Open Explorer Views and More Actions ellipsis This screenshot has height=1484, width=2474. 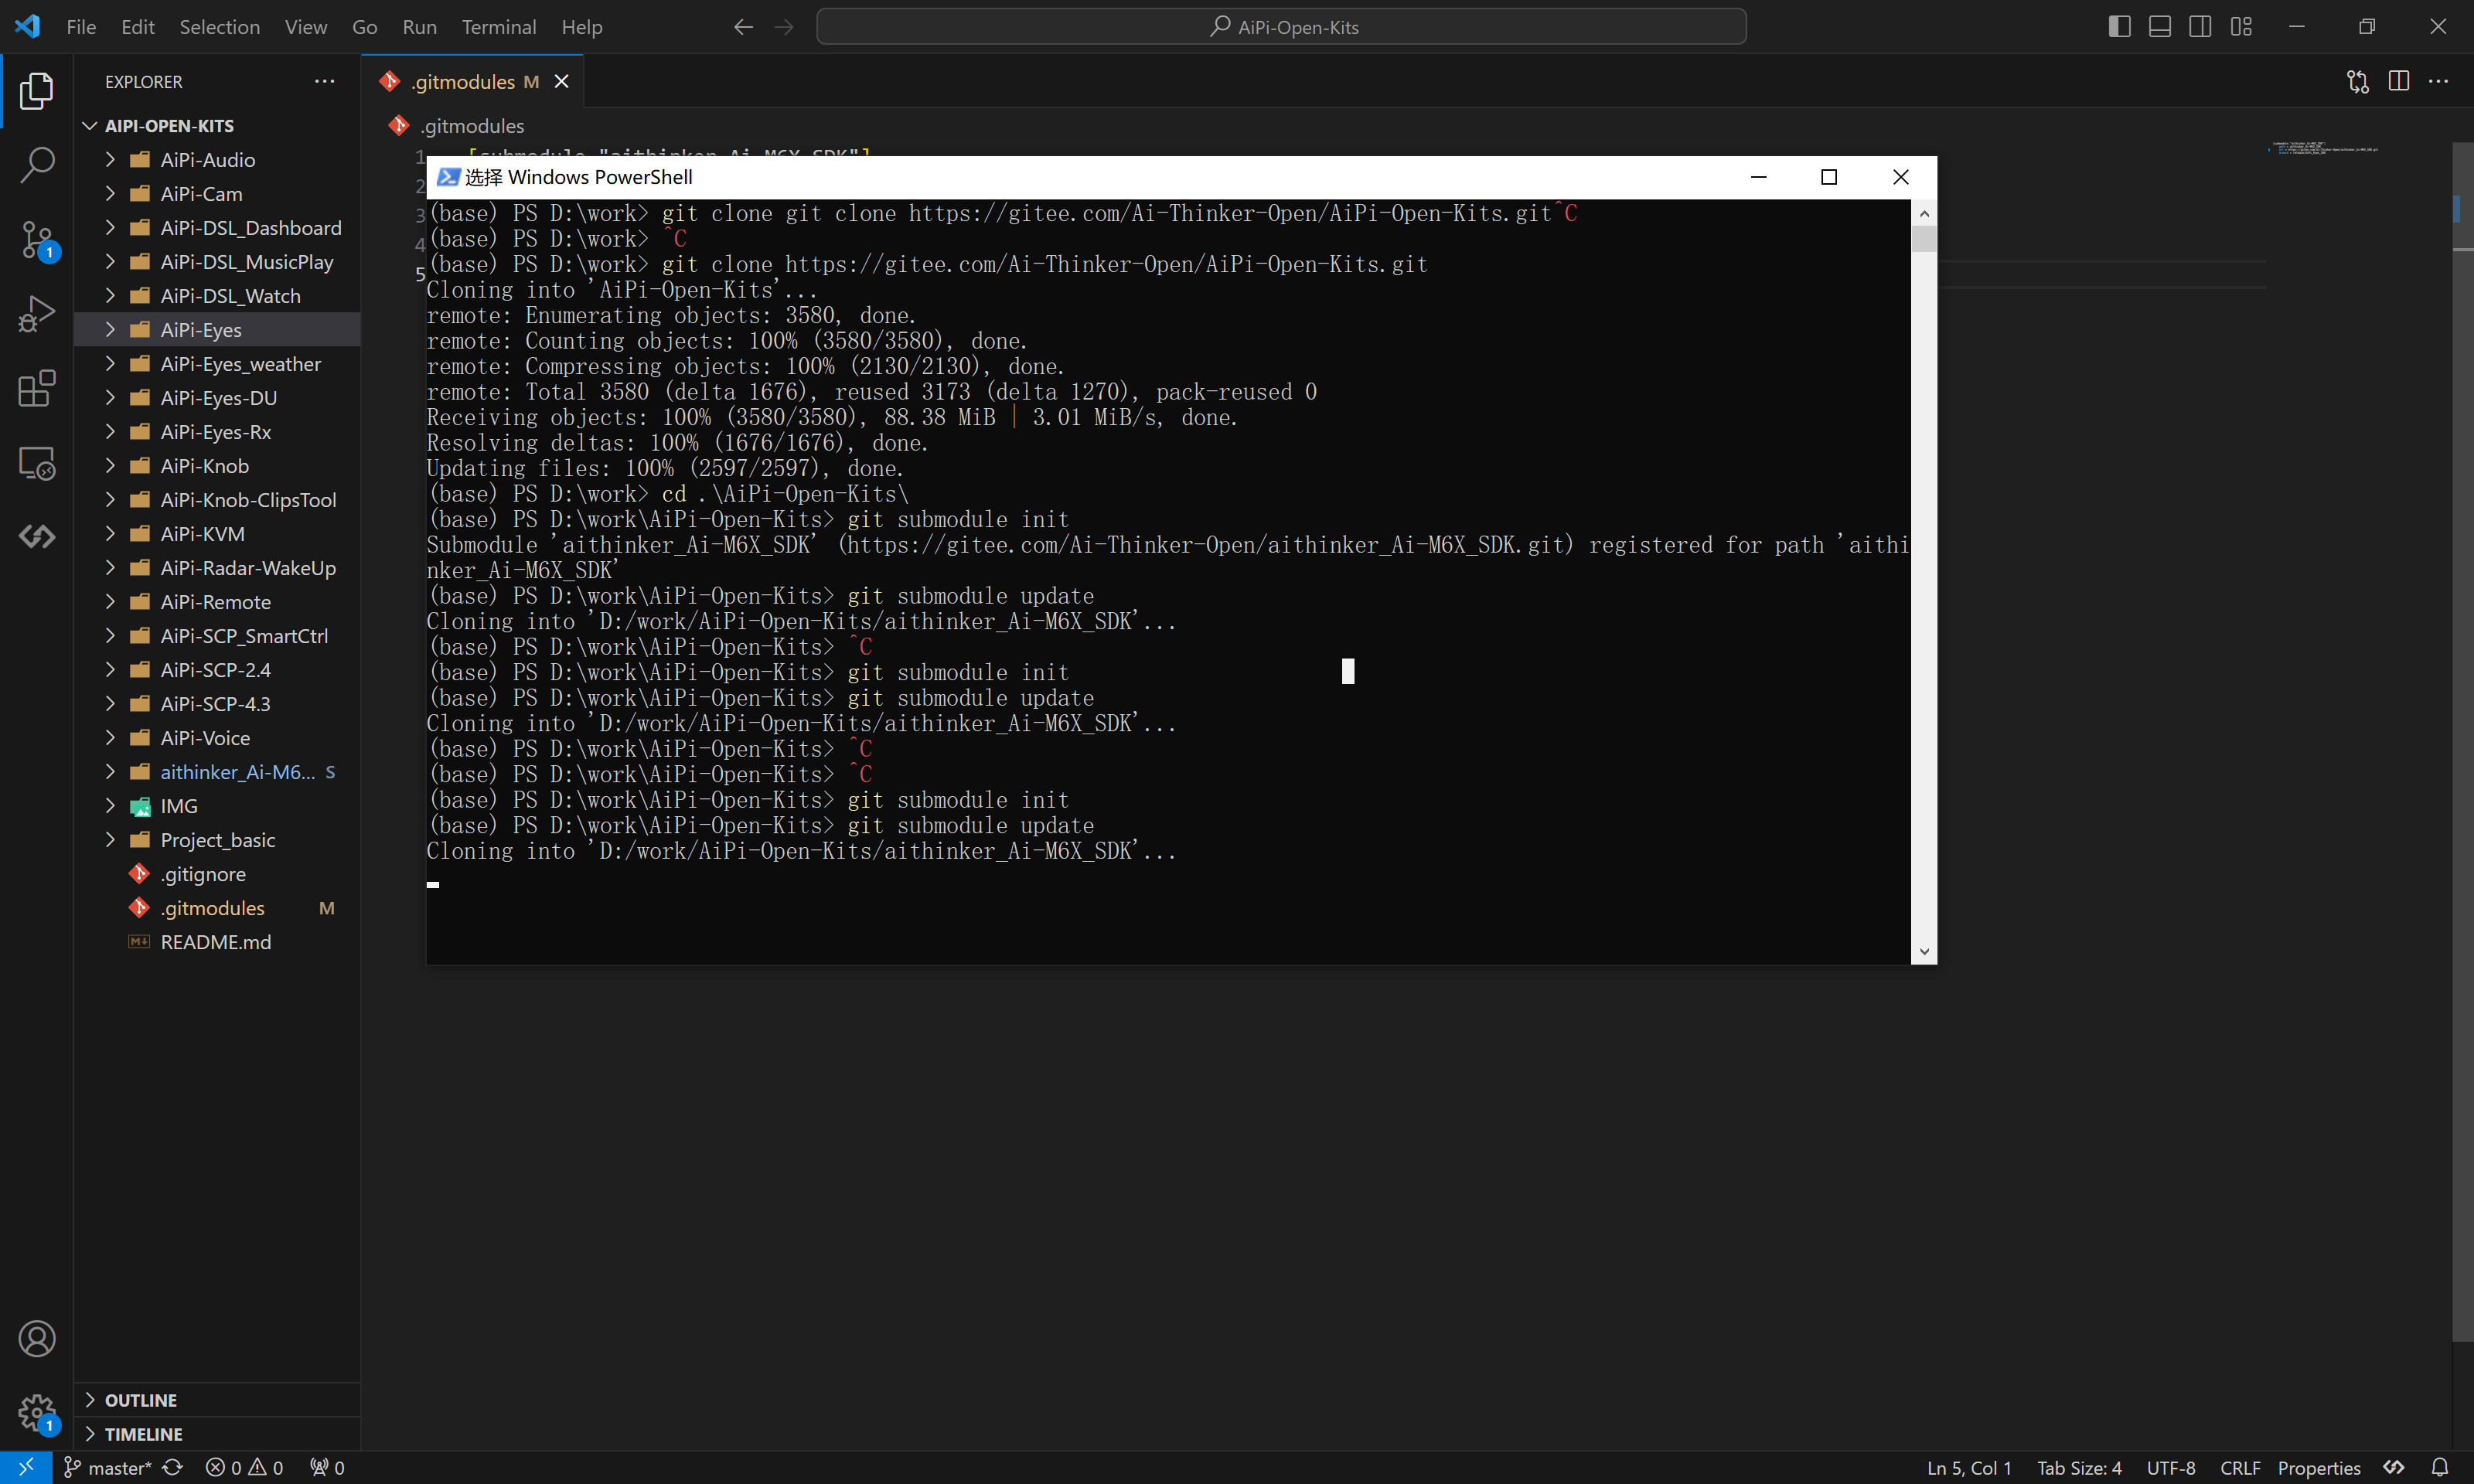click(x=324, y=81)
